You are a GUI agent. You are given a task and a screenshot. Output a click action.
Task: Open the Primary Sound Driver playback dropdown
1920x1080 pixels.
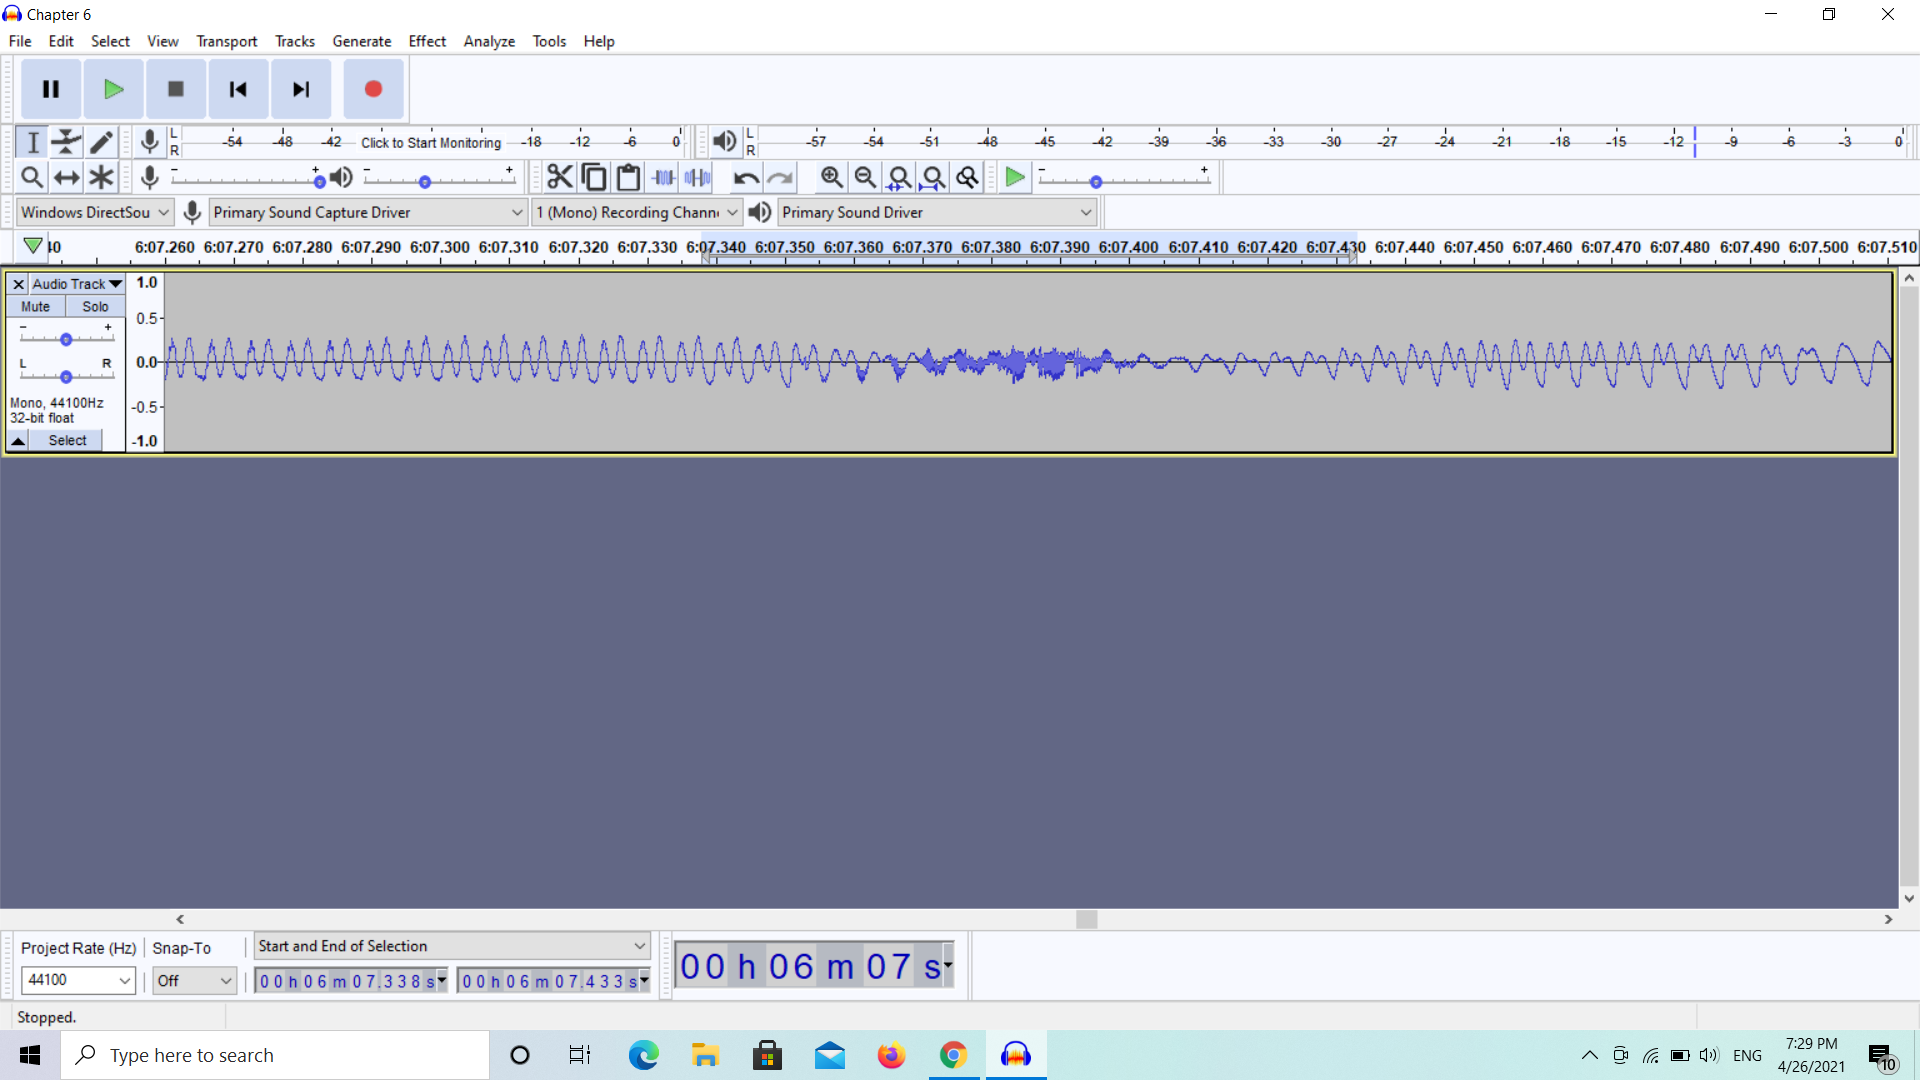coord(937,212)
